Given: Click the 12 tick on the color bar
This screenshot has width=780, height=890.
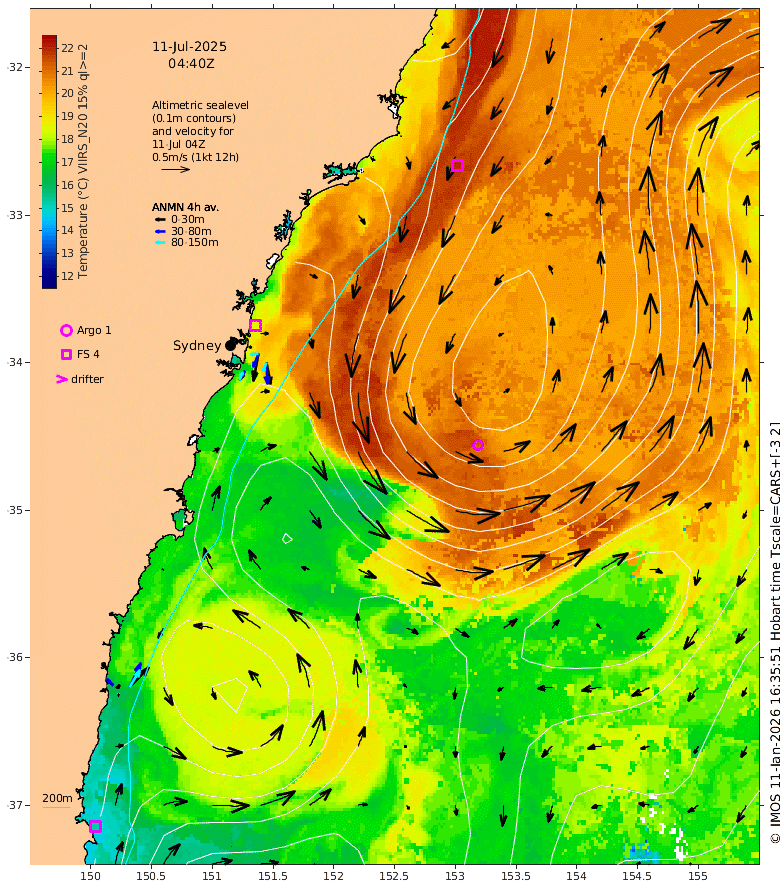Looking at the screenshot, I should [x=67, y=276].
